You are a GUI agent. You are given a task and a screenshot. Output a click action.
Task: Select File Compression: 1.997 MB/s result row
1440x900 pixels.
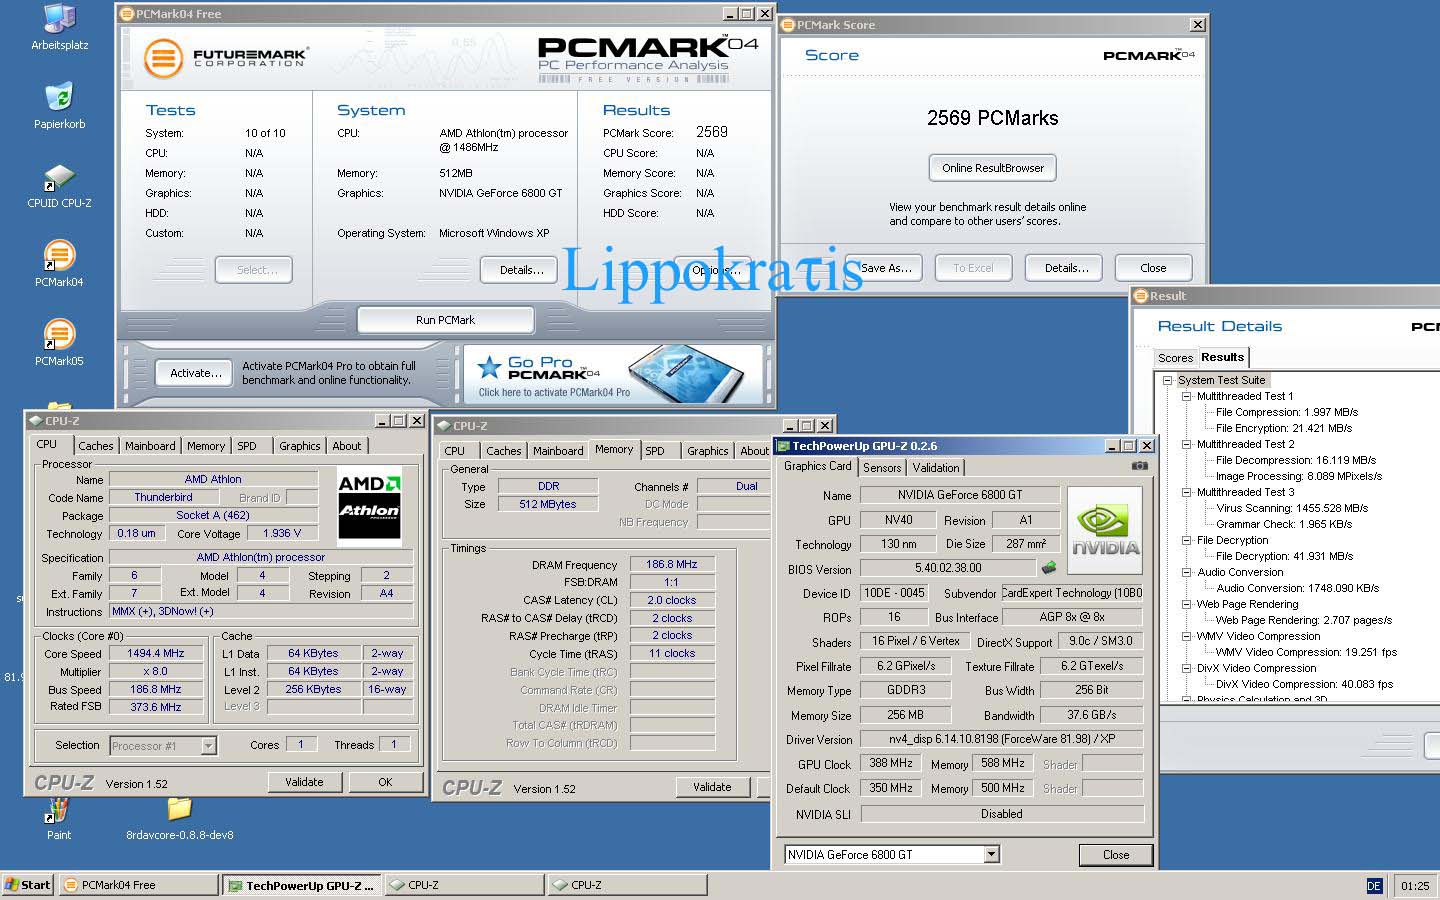[1287, 412]
